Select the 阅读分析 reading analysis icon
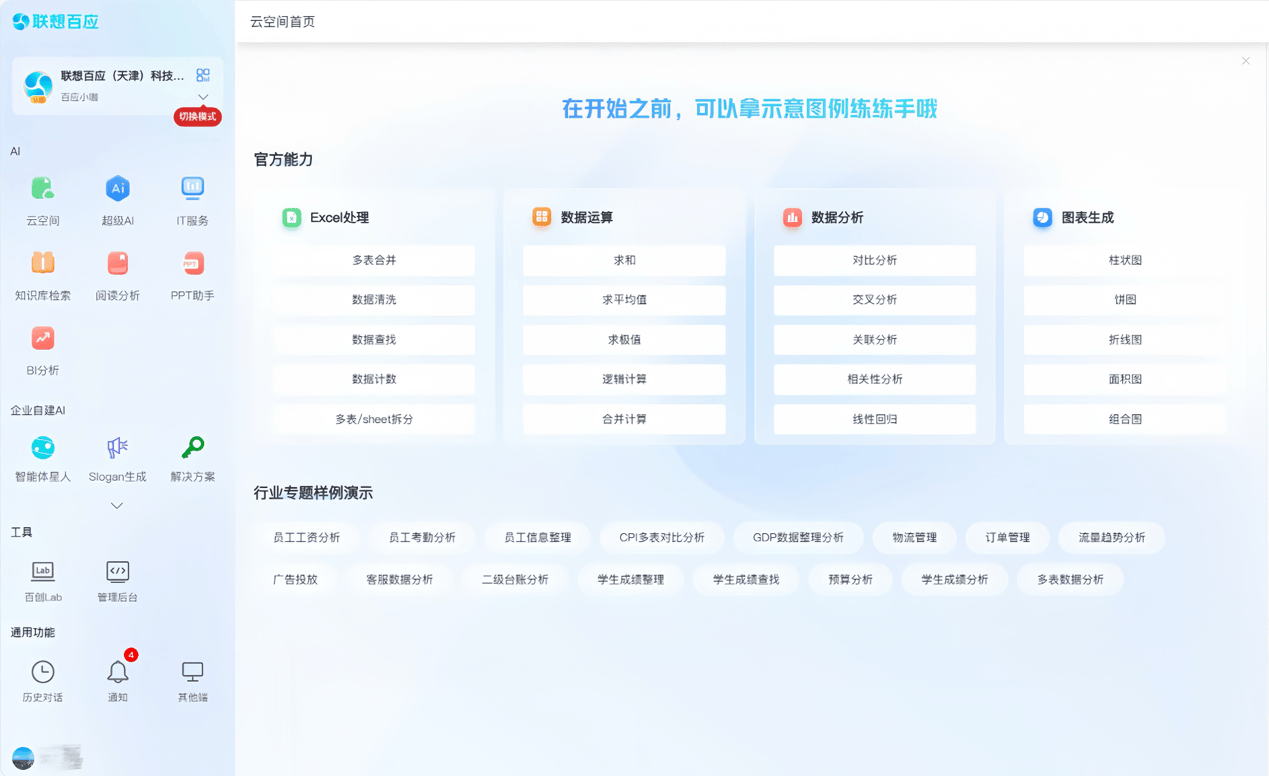Viewport: 1269px width, 776px height. coord(117,265)
